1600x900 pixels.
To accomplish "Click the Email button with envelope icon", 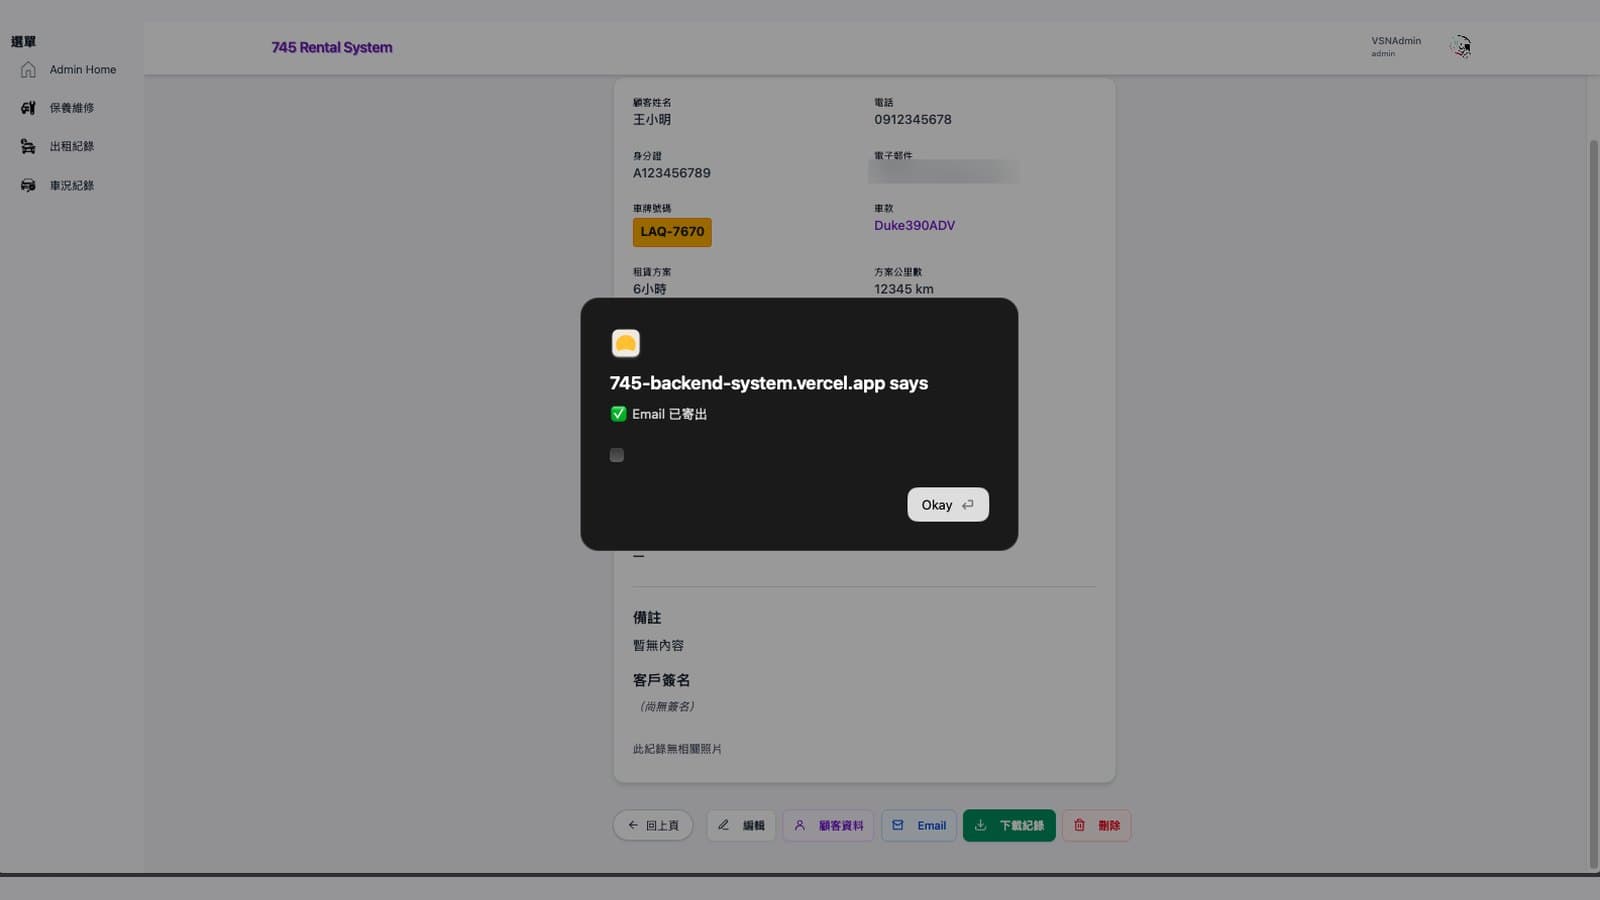I will tap(919, 826).
